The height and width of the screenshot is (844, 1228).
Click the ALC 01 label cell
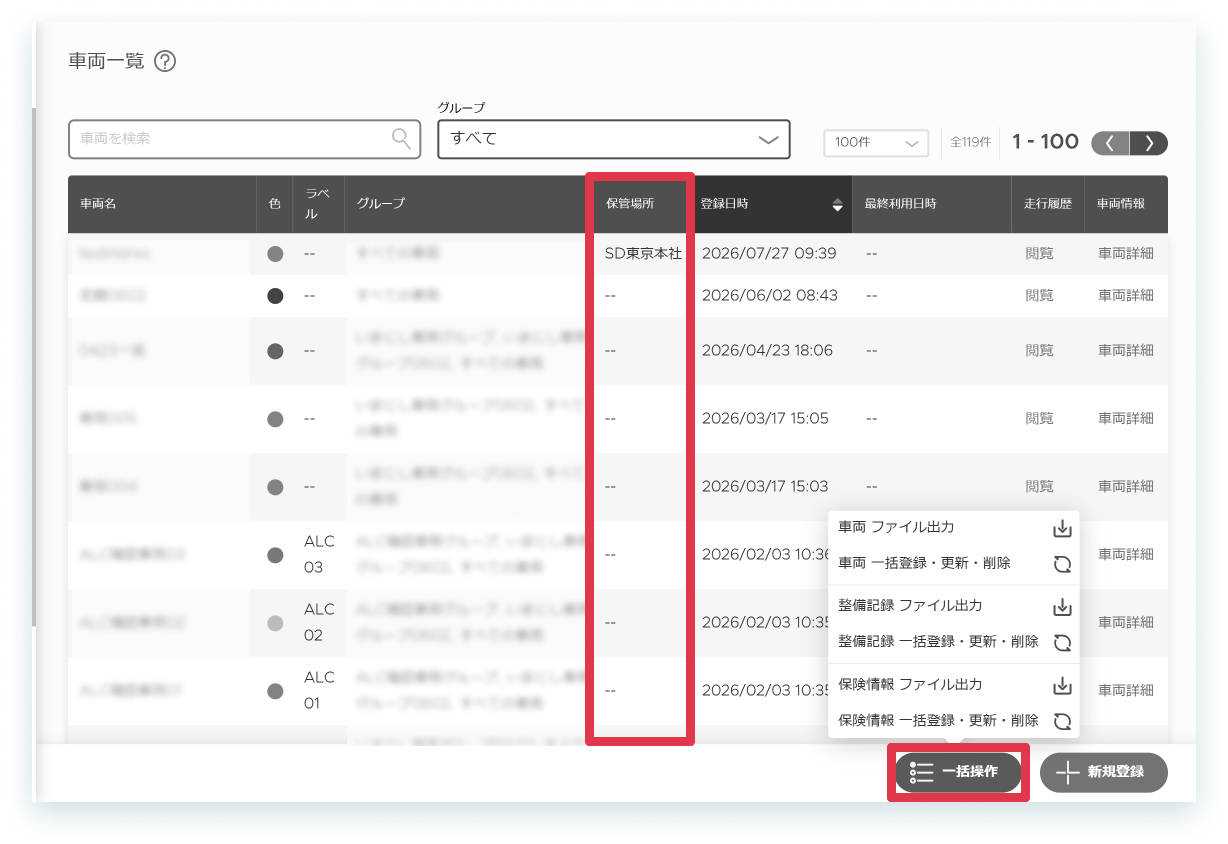pyautogui.click(x=319, y=691)
